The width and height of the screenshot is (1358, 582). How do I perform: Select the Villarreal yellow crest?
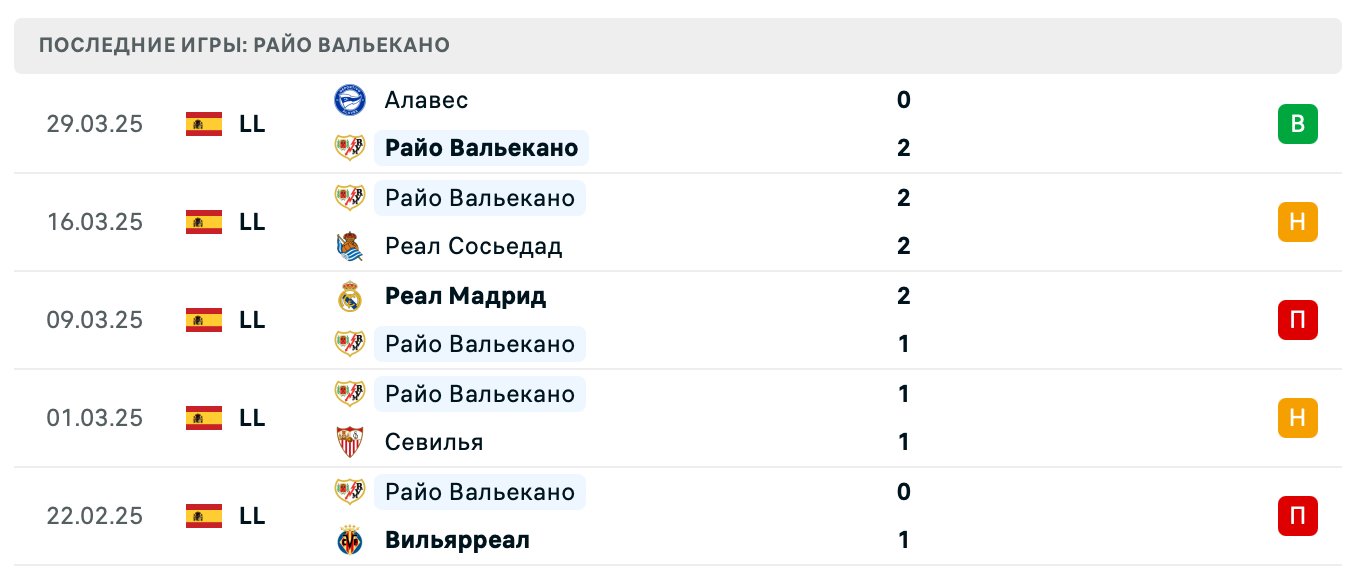(x=350, y=540)
